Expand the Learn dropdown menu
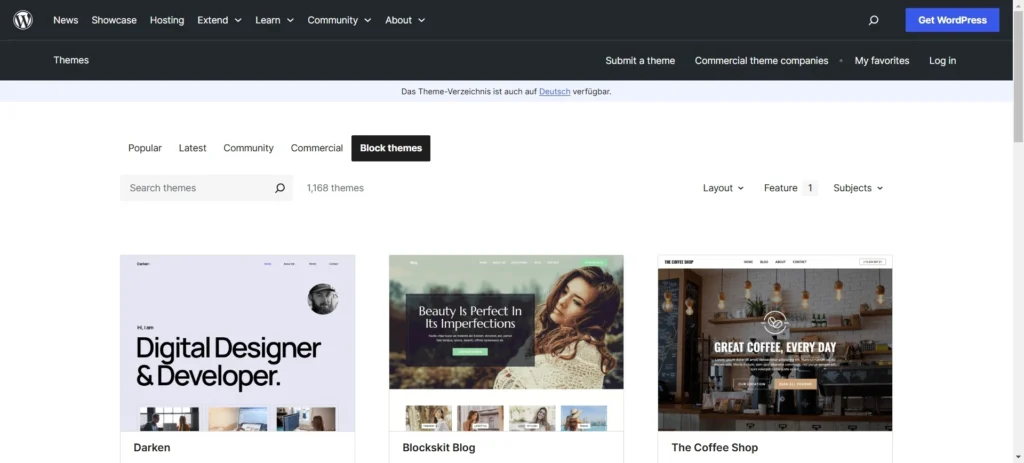Image resolution: width=1024 pixels, height=463 pixels. [274, 20]
